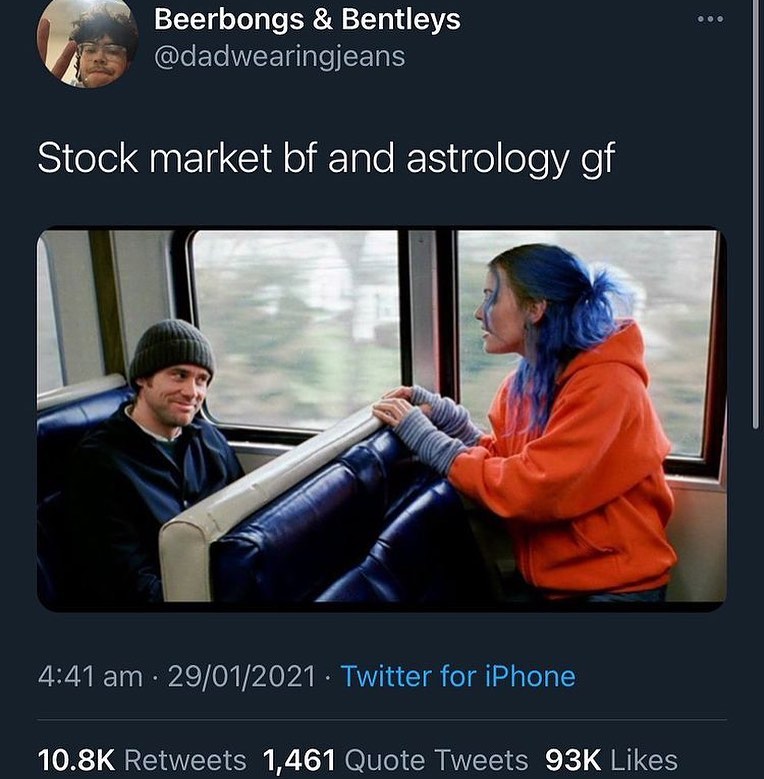Open the Twitter for iPhone link
Screen dimensions: 764x779
coord(458,676)
